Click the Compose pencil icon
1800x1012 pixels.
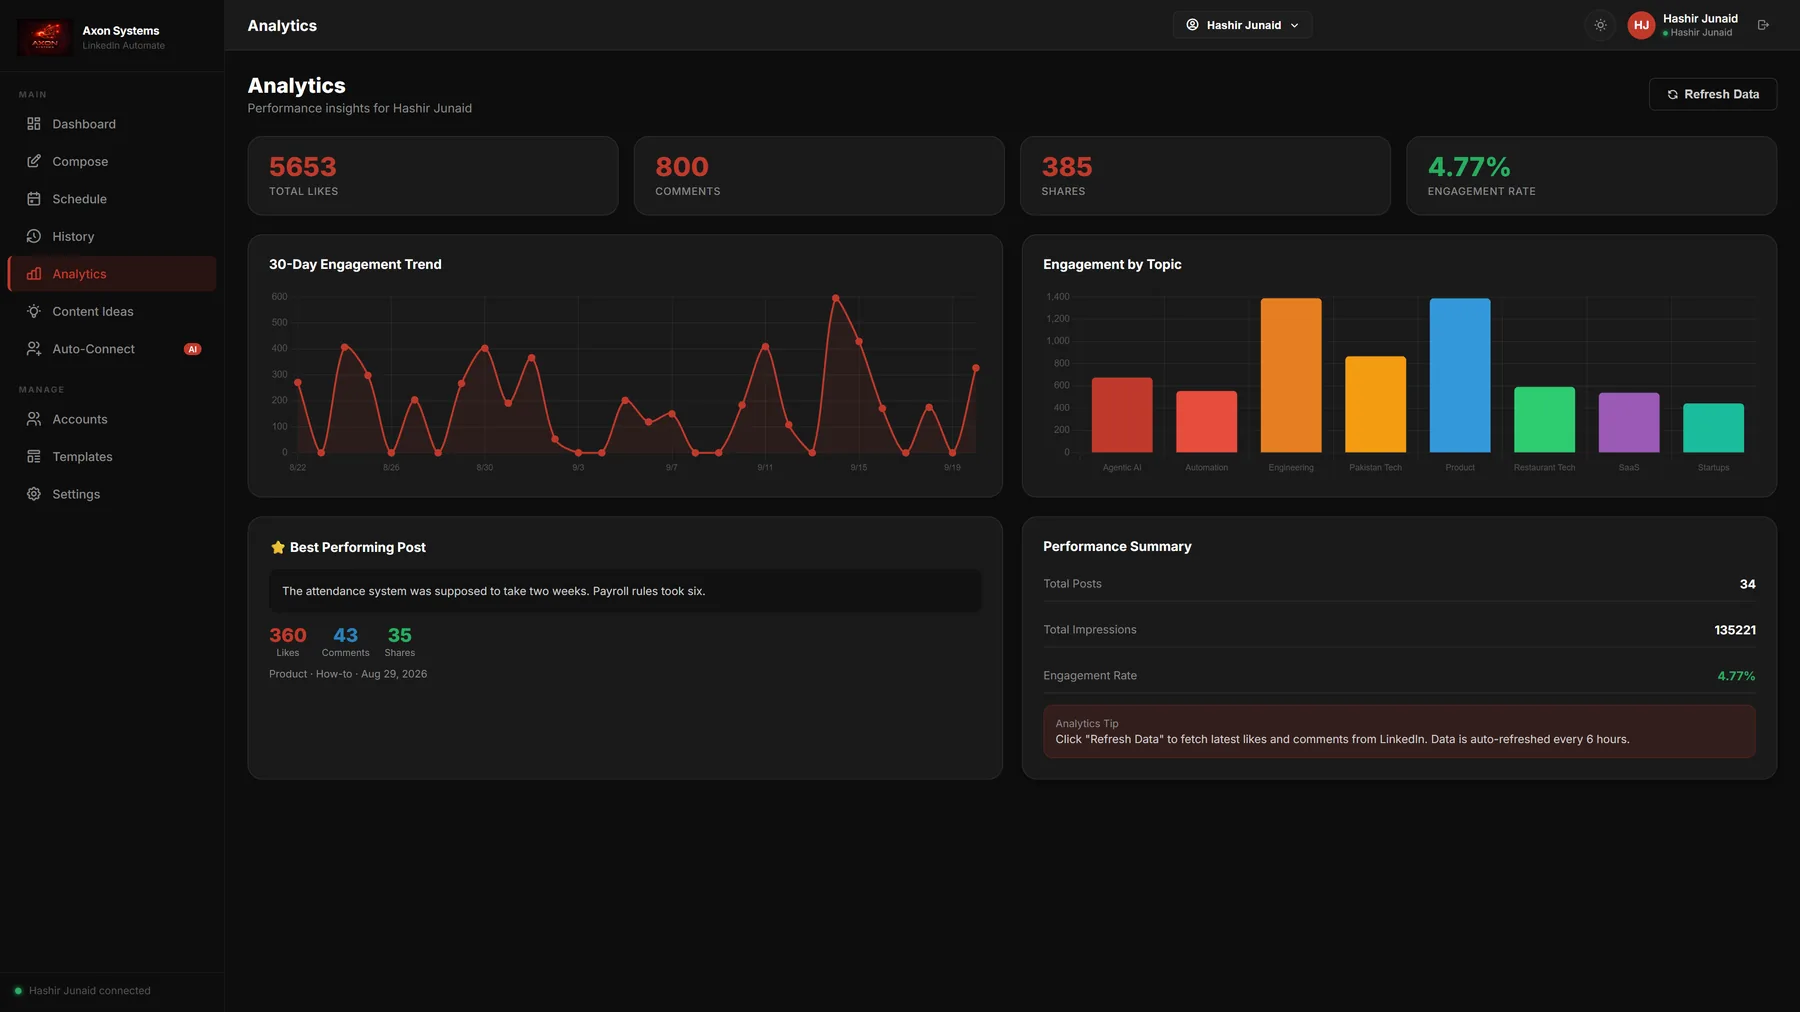point(34,161)
